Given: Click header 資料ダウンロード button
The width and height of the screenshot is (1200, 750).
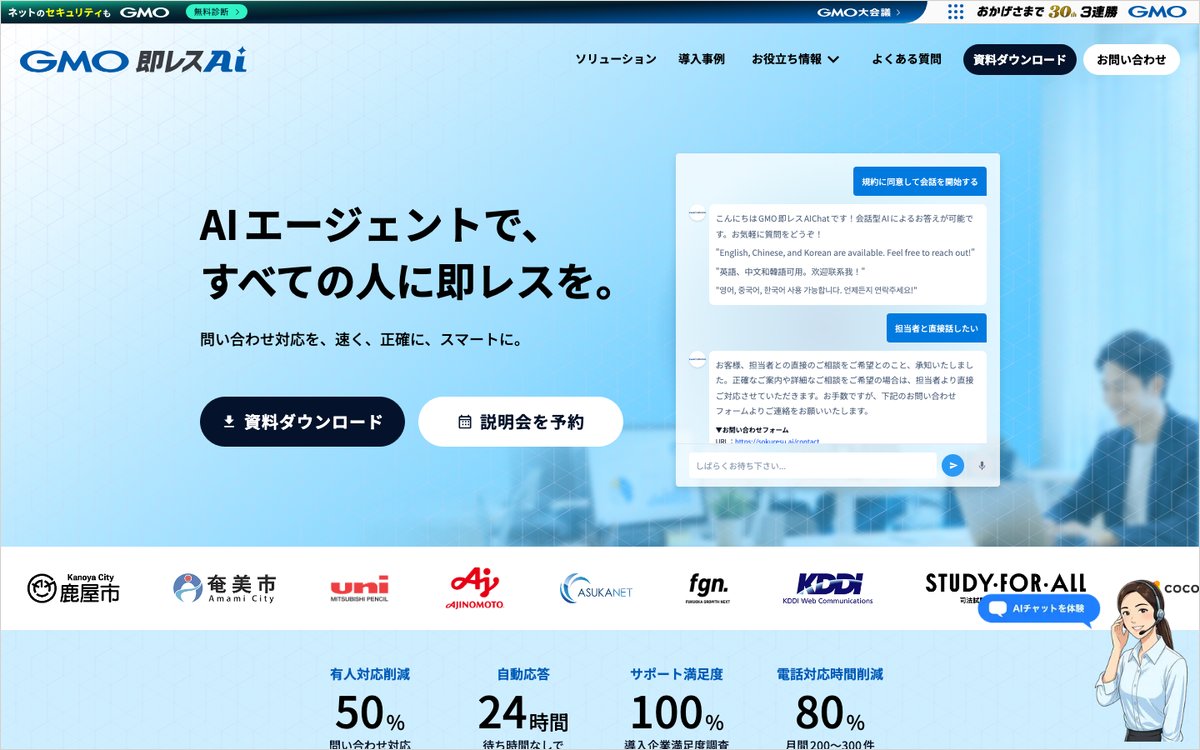Looking at the screenshot, I should pos(1020,59).
